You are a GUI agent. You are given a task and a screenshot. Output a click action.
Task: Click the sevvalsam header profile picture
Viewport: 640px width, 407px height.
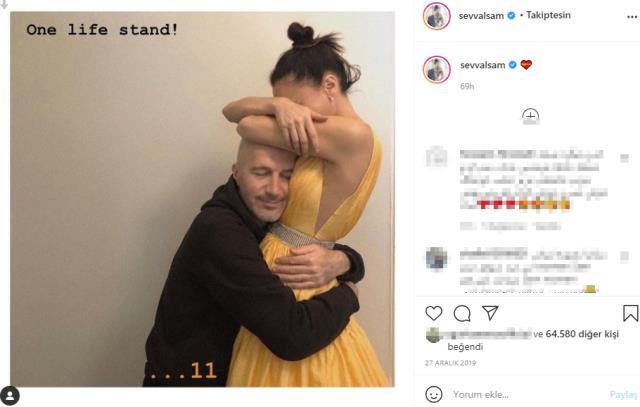(x=436, y=16)
